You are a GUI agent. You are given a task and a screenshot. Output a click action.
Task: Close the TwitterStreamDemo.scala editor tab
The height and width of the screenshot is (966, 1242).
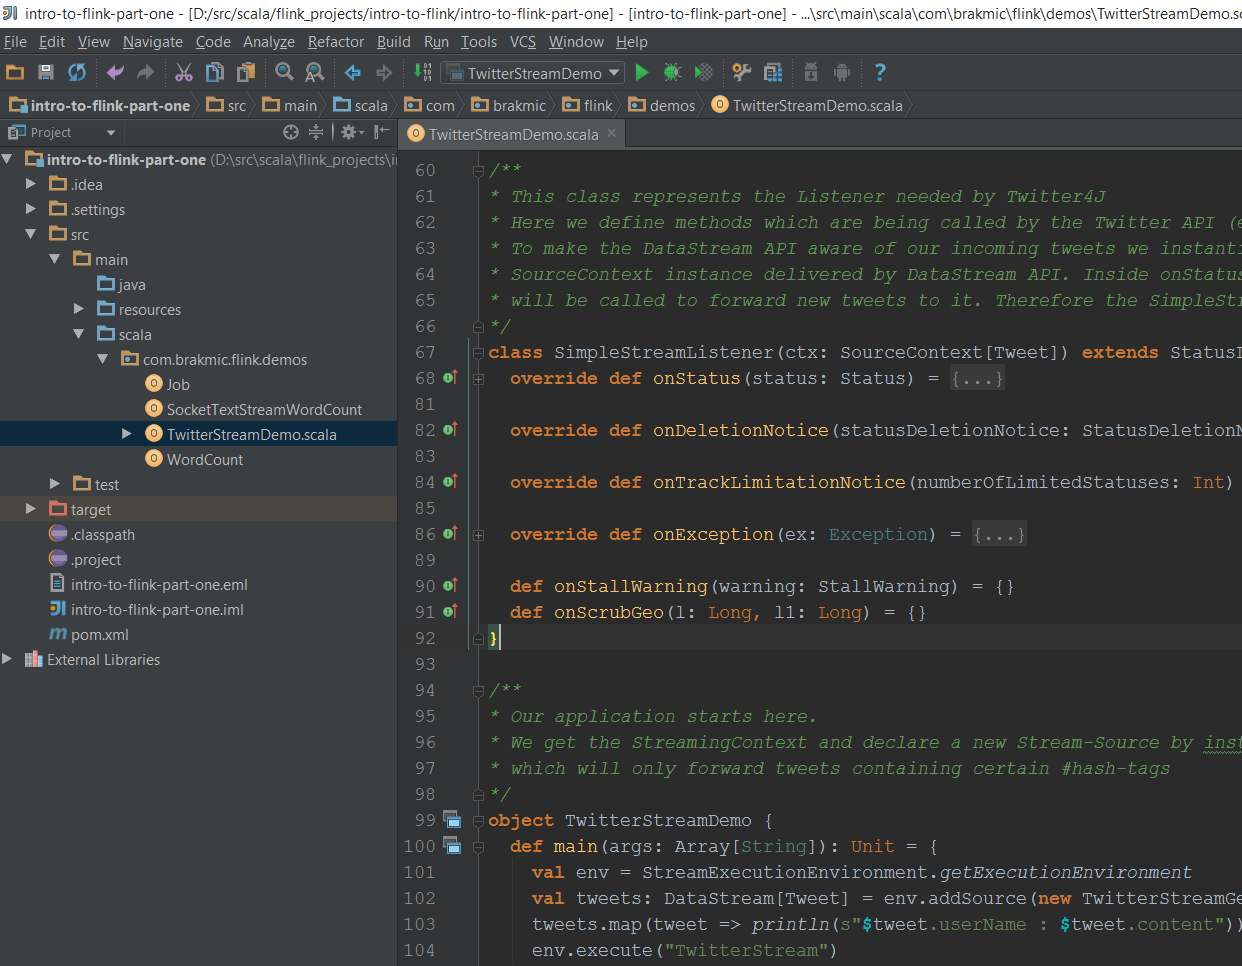[612, 133]
